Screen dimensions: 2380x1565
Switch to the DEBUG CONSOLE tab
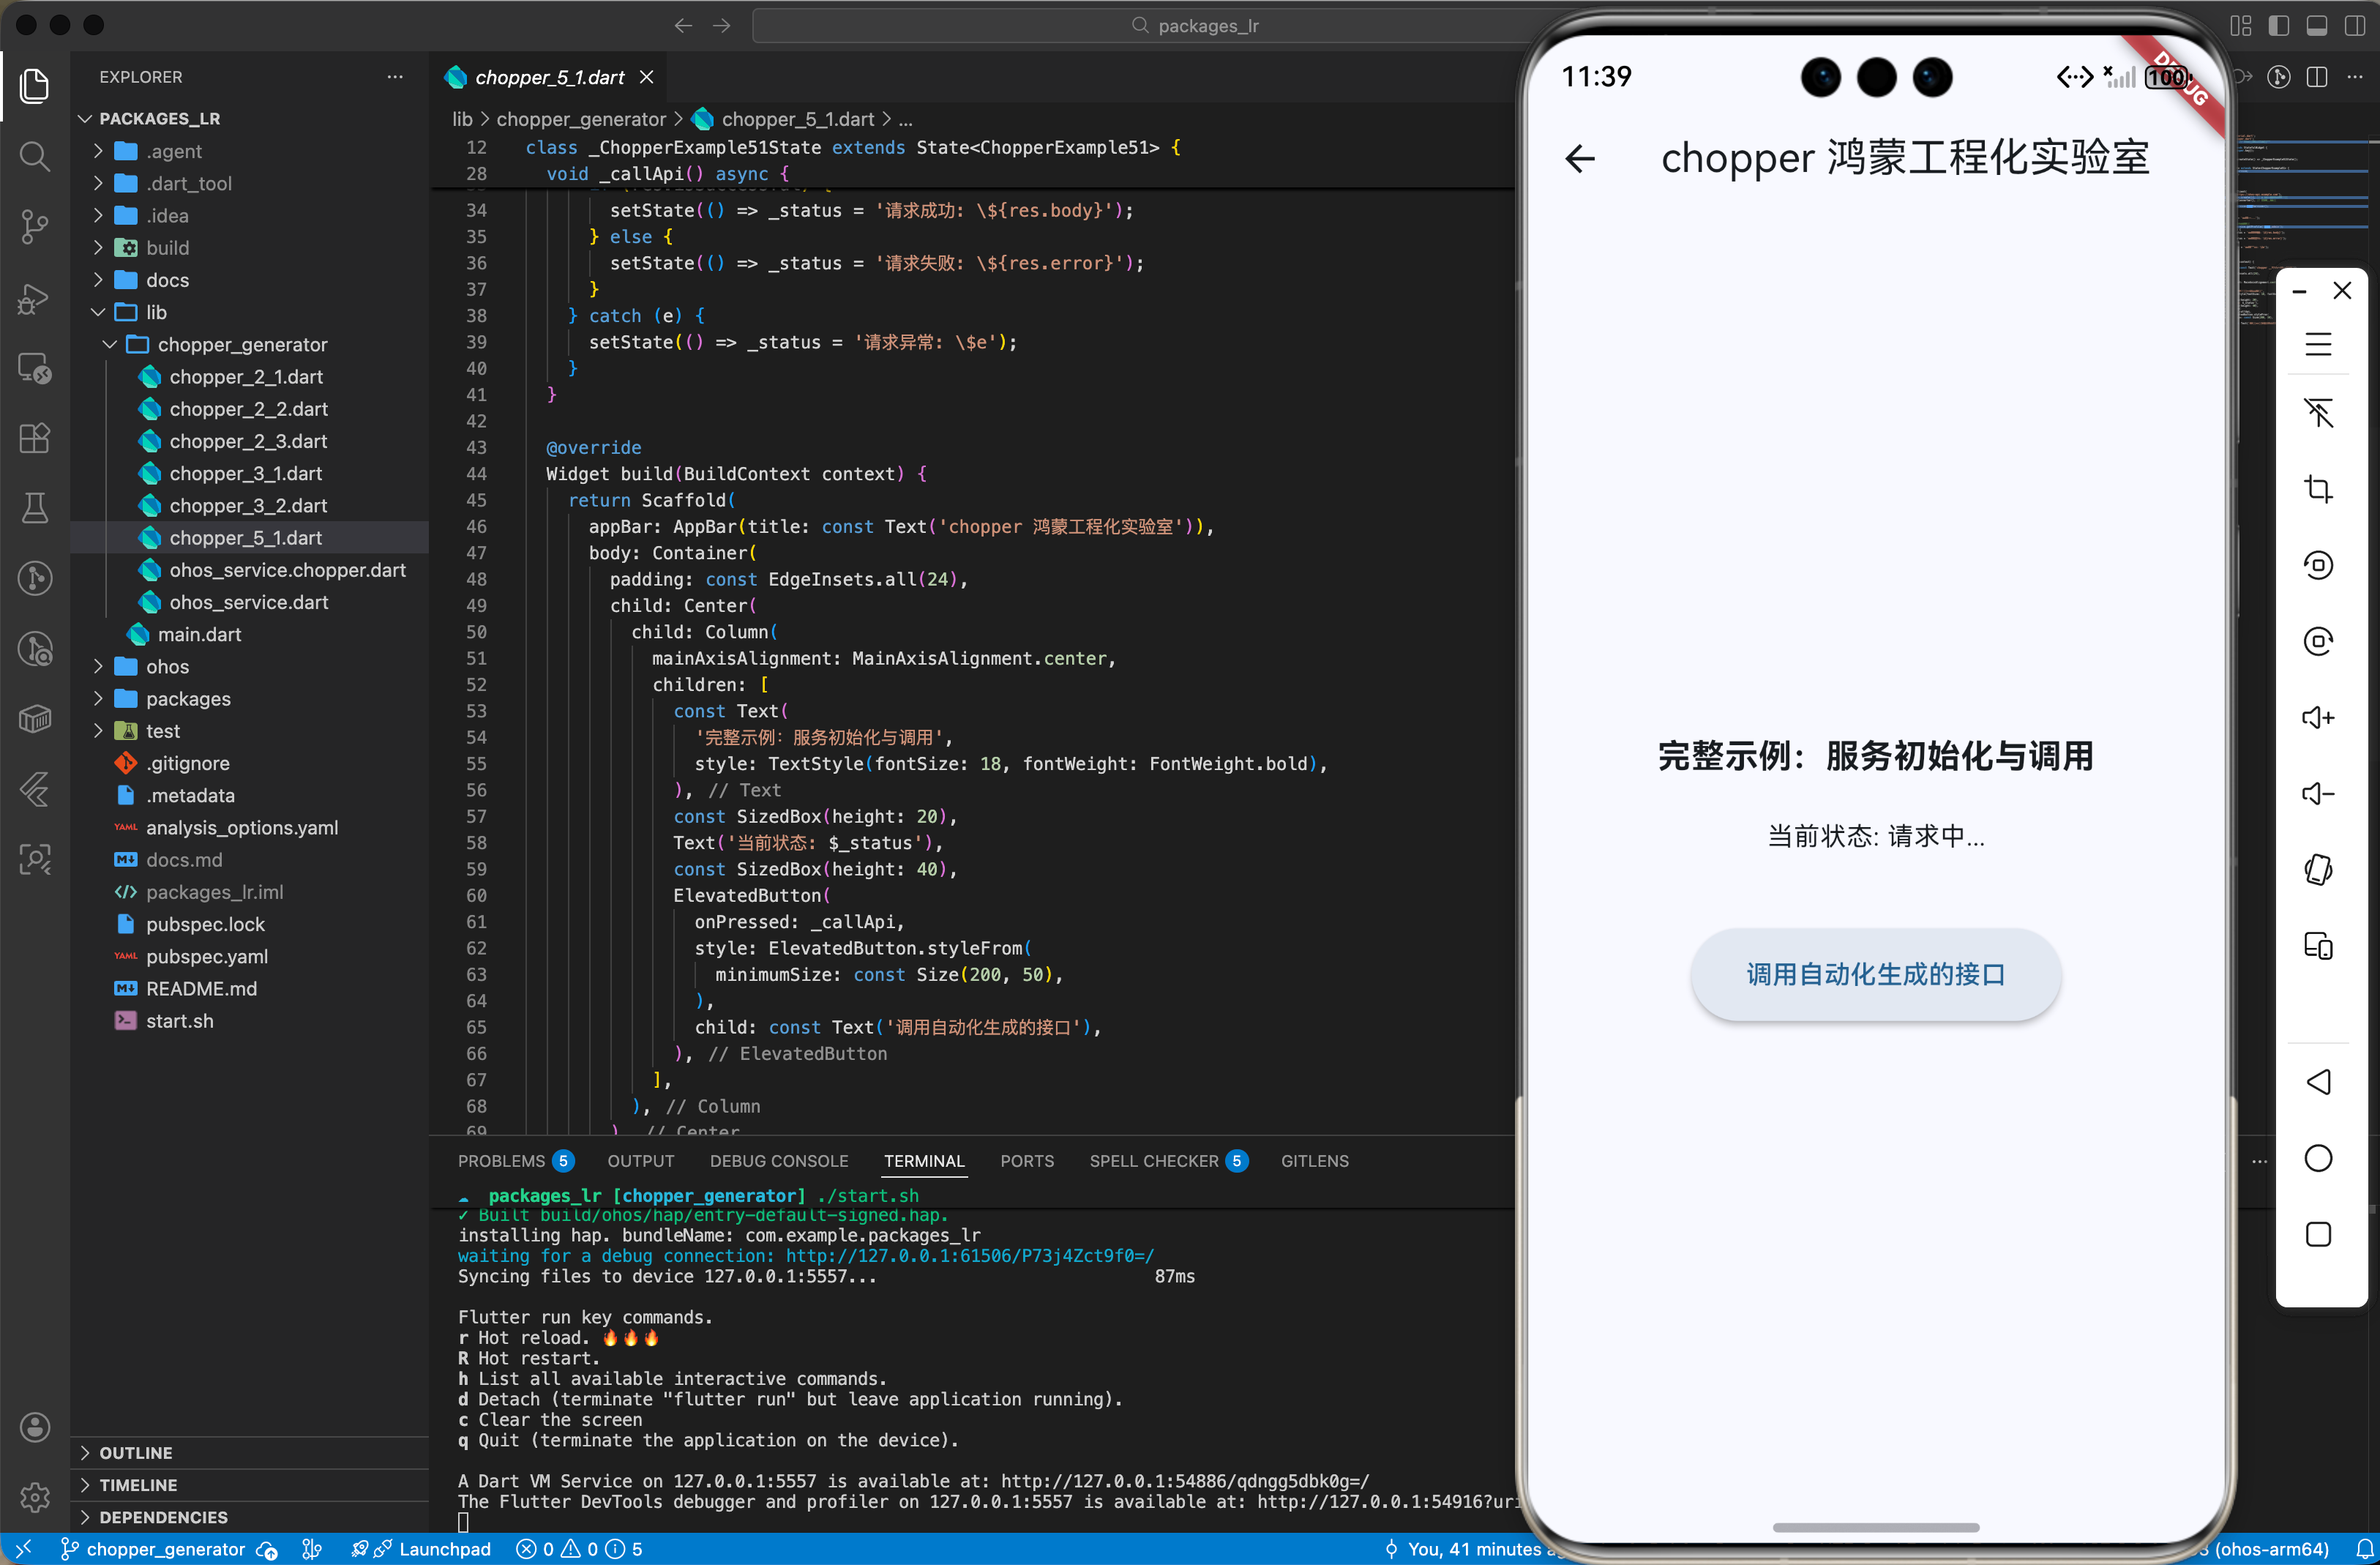(778, 1161)
